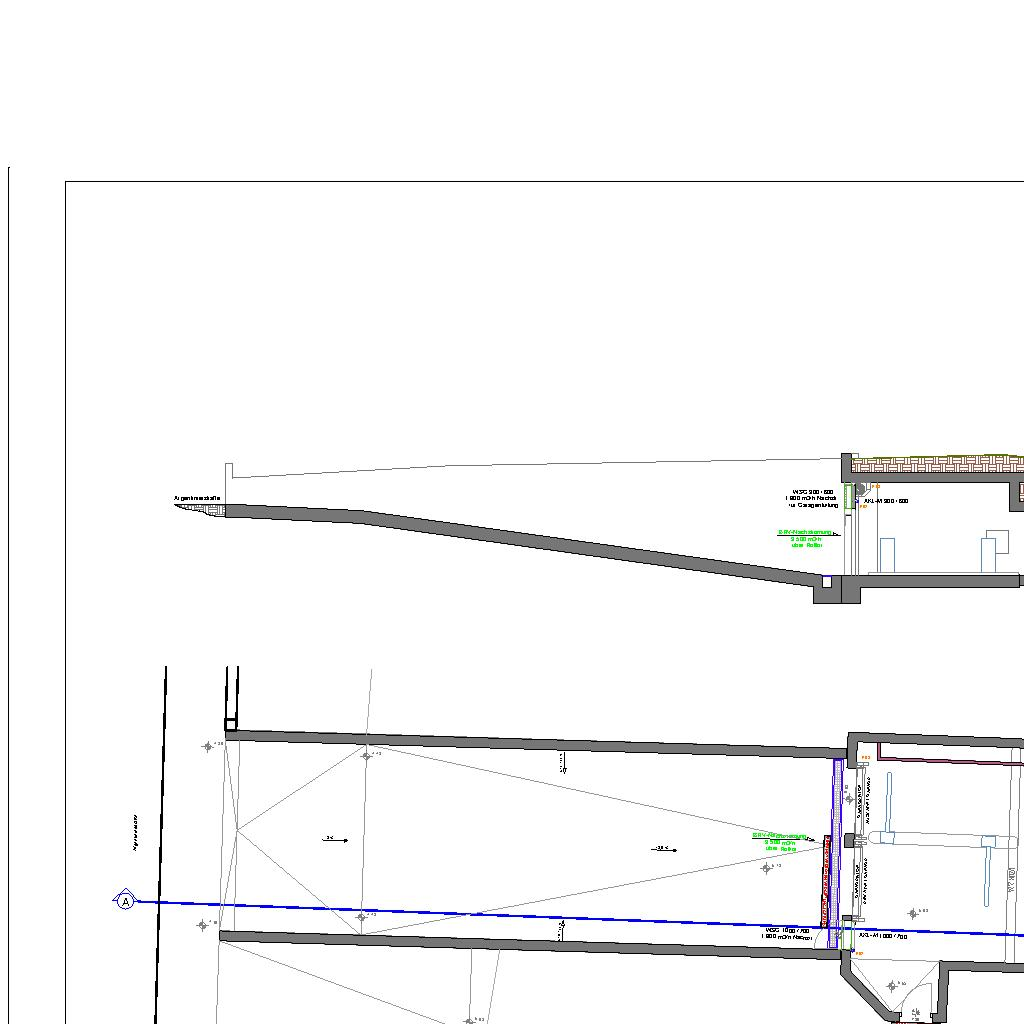Click the AKL-M 900/600 label in section view
The image size is (1024, 1024).
886,501
